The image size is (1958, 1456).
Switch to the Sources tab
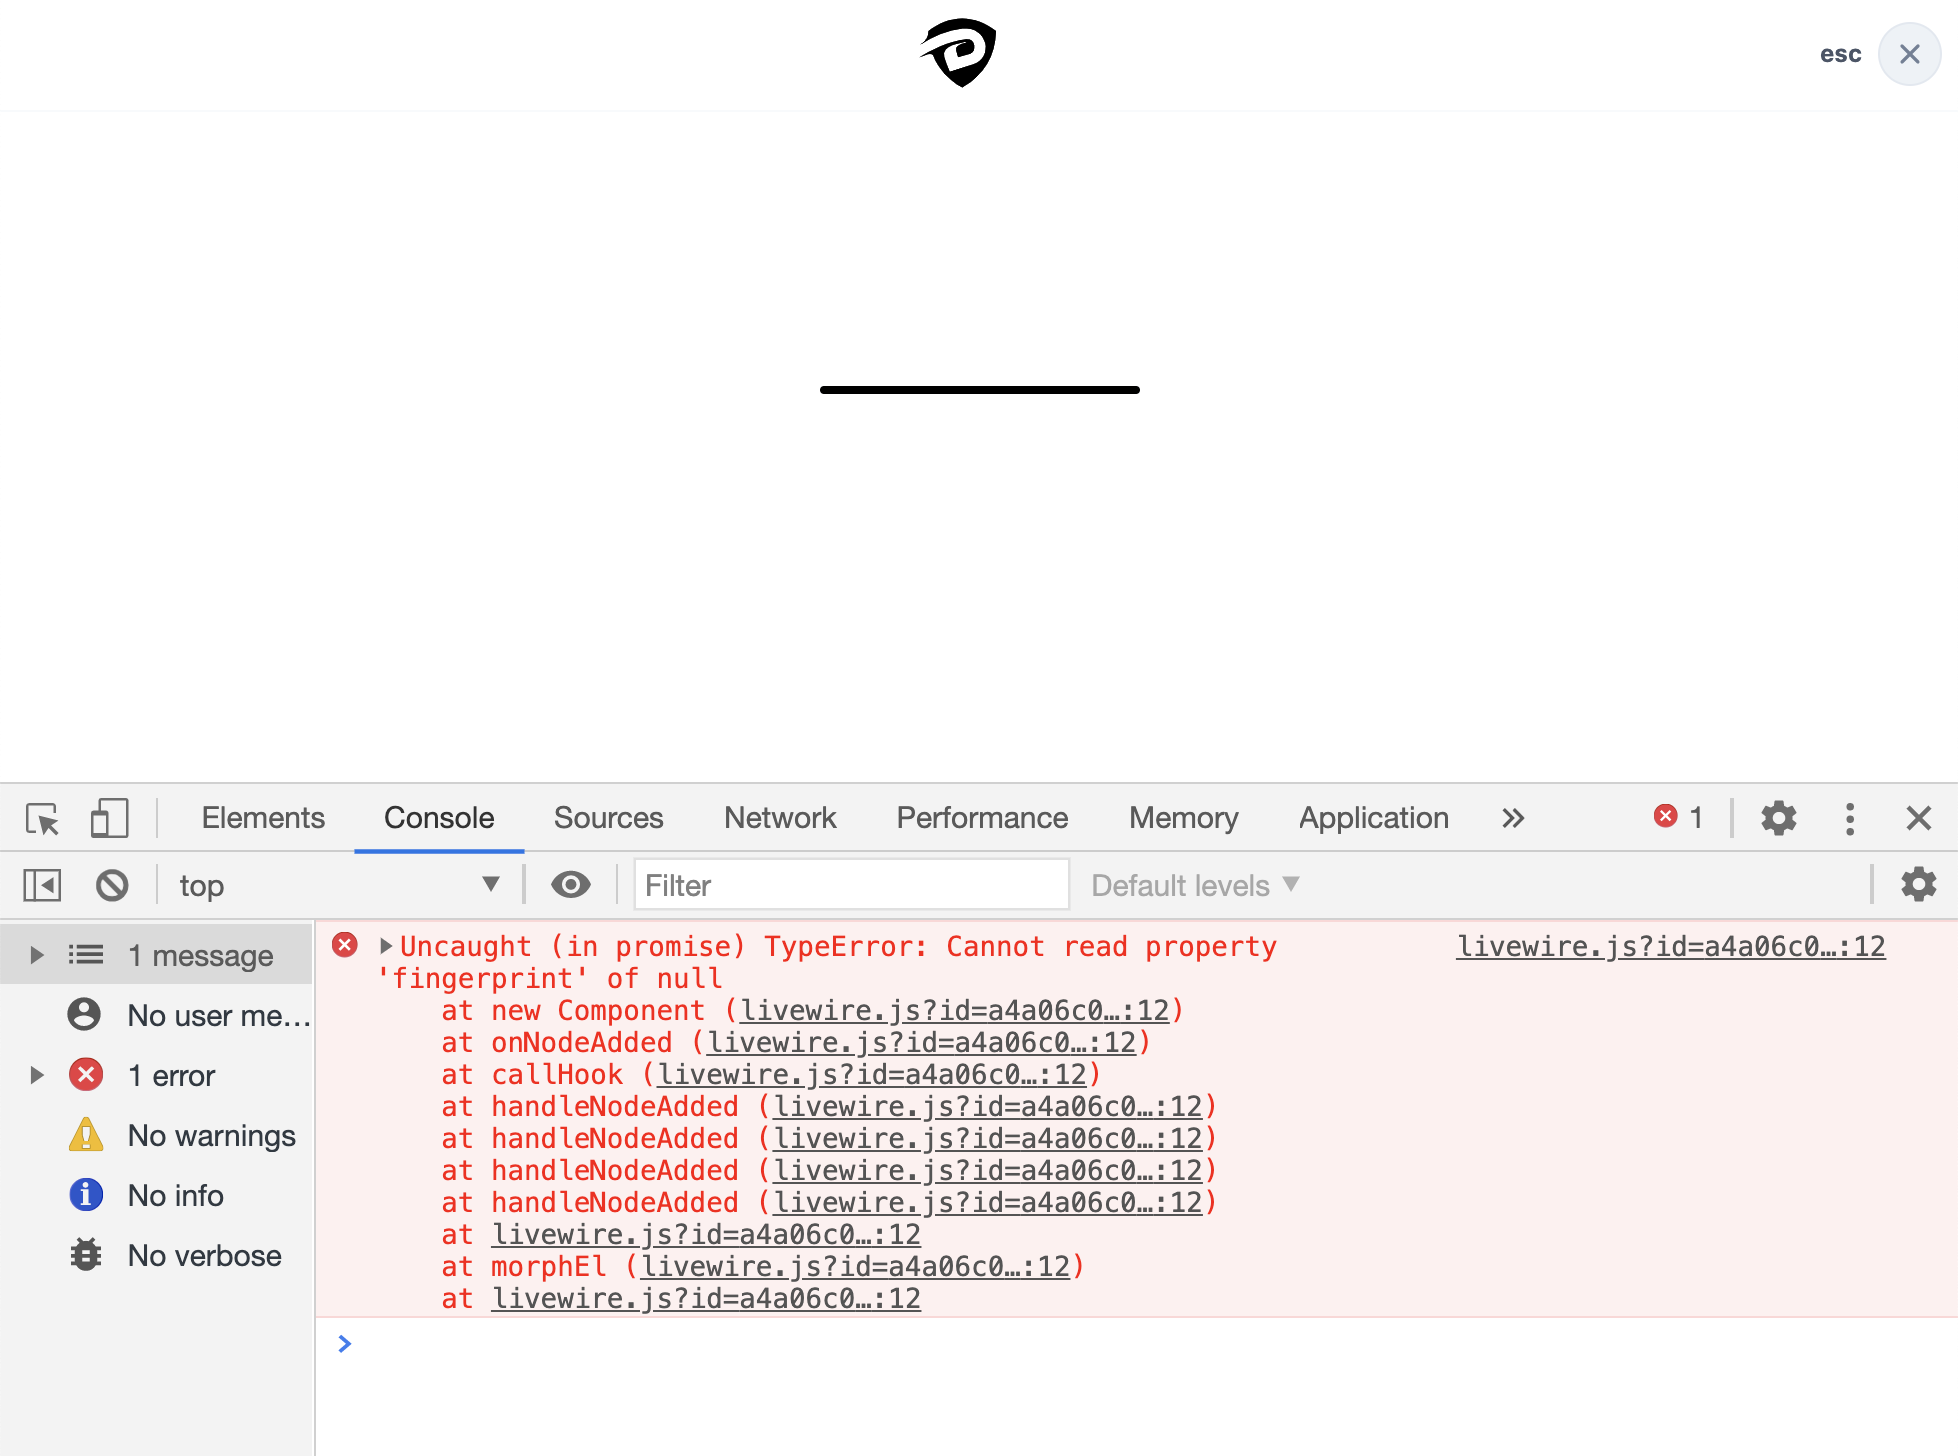pos(608,818)
